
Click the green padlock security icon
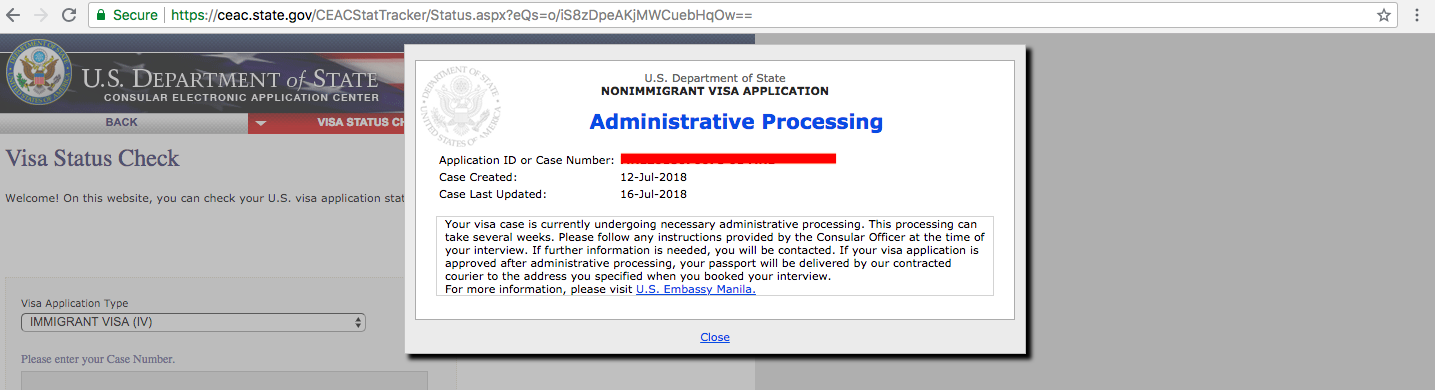[101, 16]
